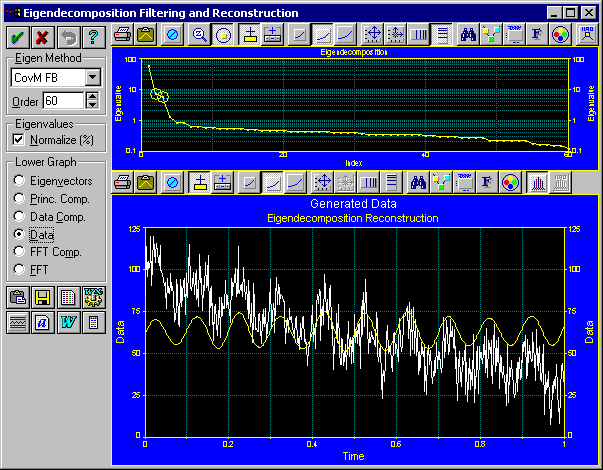603x470 pixels.
Task: Minimize the Eigendecomposition Filtering window
Action: coord(554,13)
